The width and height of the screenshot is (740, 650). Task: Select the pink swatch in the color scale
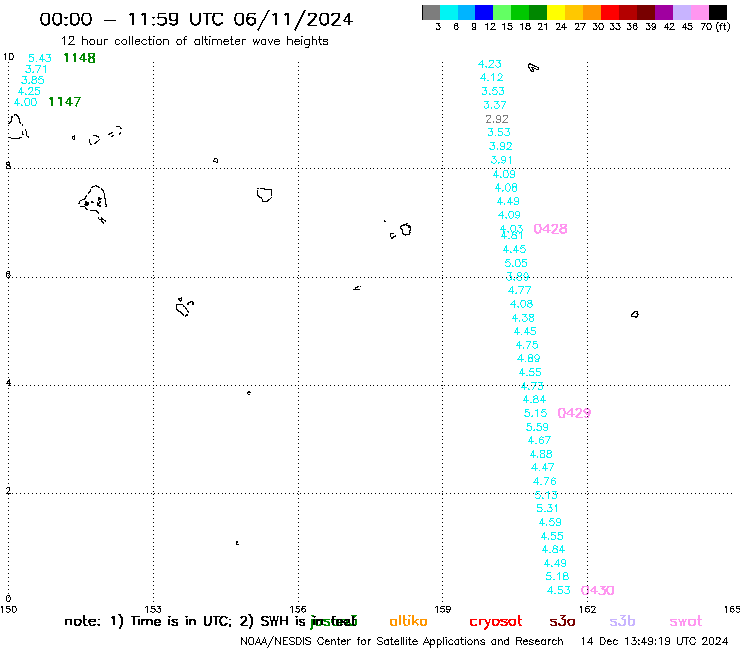coord(700,12)
